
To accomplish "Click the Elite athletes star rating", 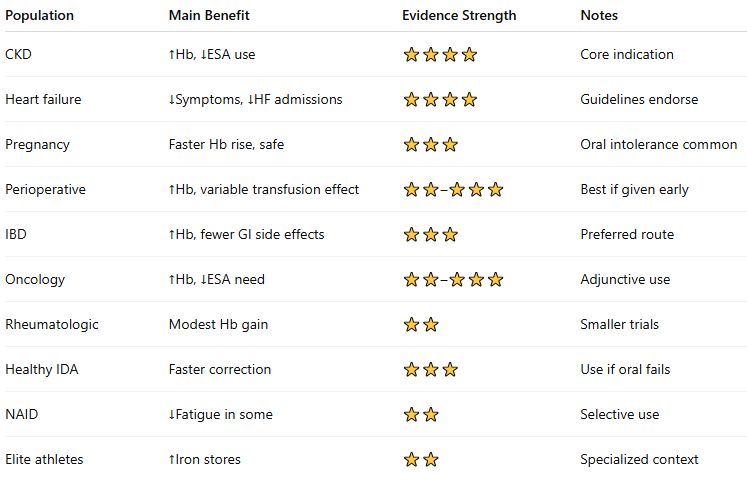I will pos(421,460).
